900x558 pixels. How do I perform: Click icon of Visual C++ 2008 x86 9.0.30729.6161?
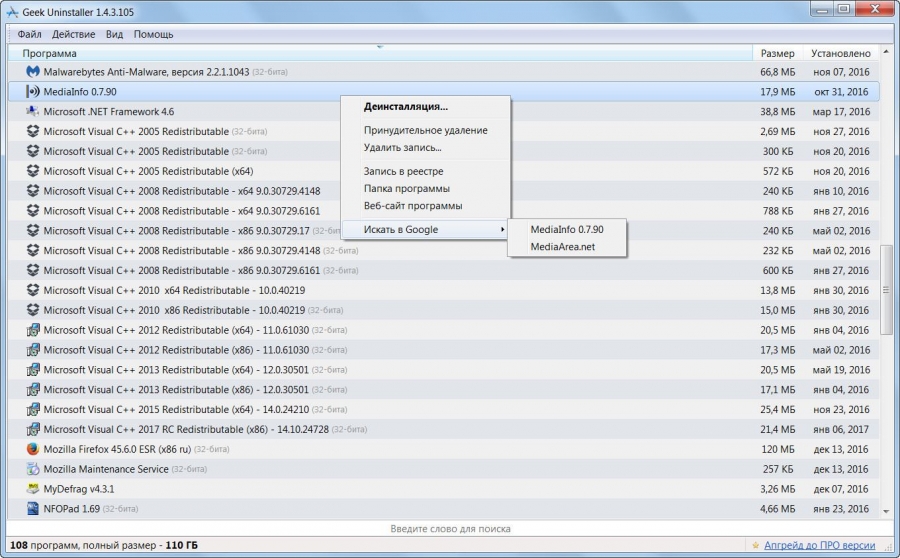tap(33, 270)
